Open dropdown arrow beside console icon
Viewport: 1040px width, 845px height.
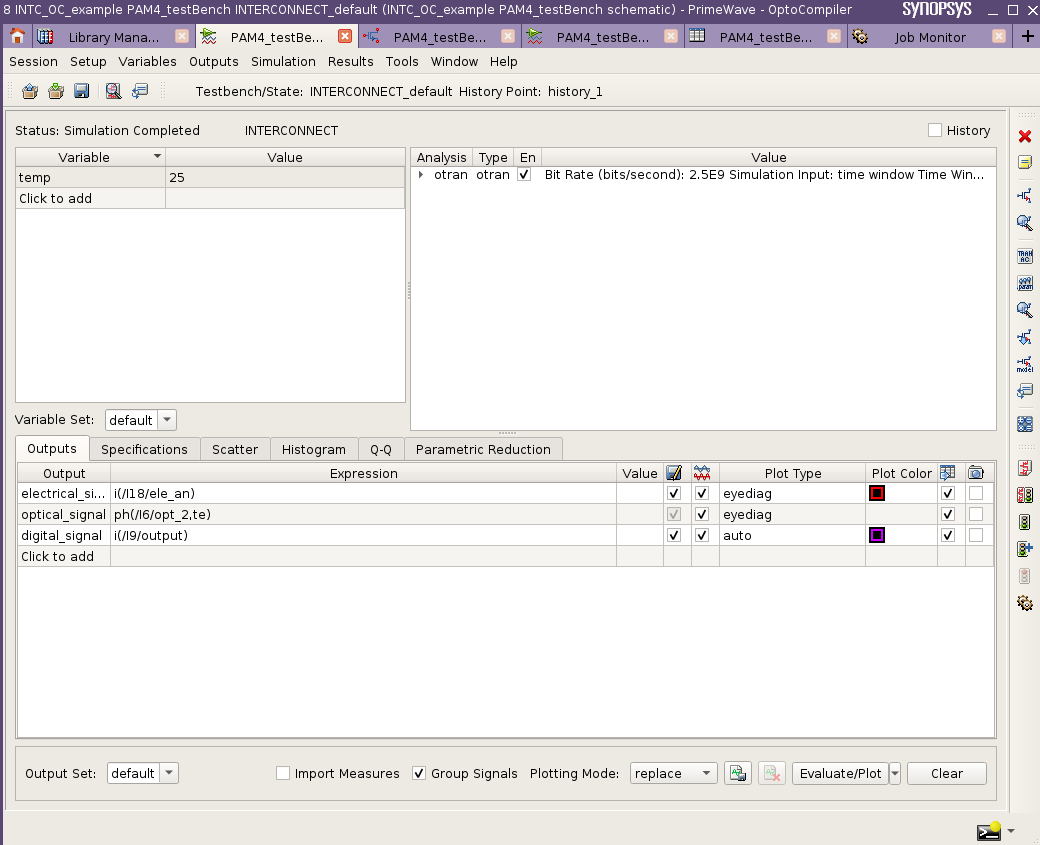pos(1011,830)
